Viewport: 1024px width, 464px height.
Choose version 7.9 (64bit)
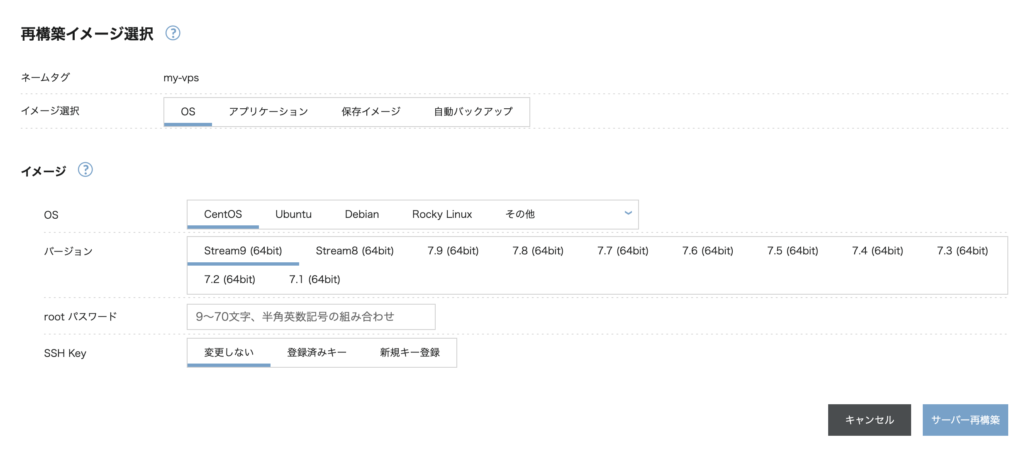453,251
